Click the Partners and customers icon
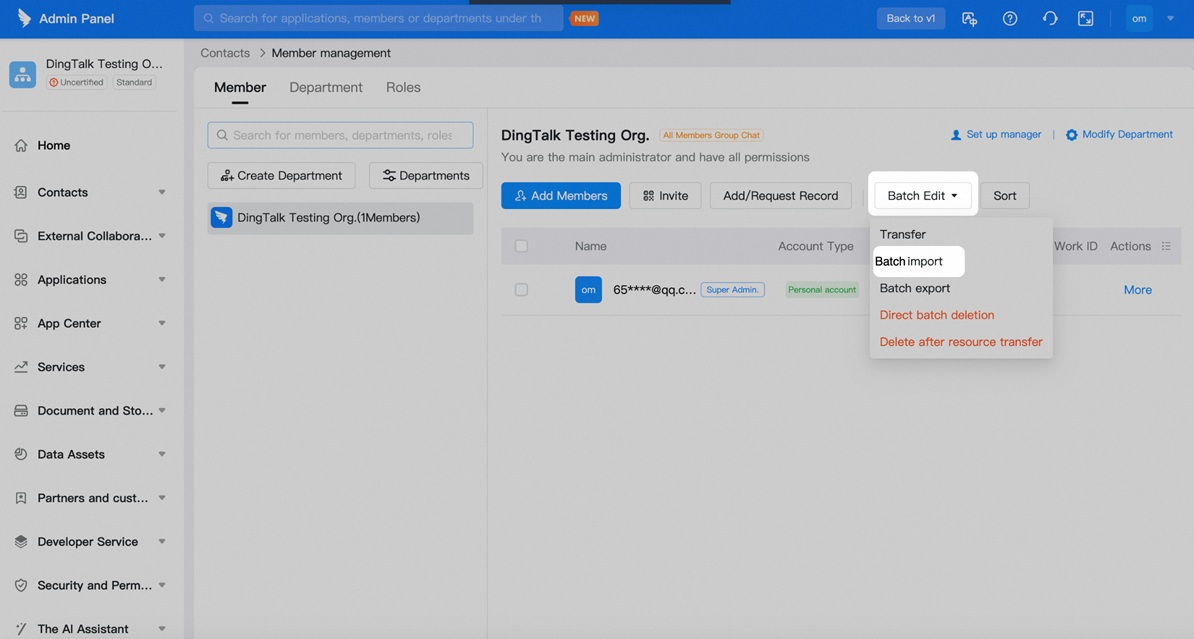The height and width of the screenshot is (639, 1194). pos(21,498)
